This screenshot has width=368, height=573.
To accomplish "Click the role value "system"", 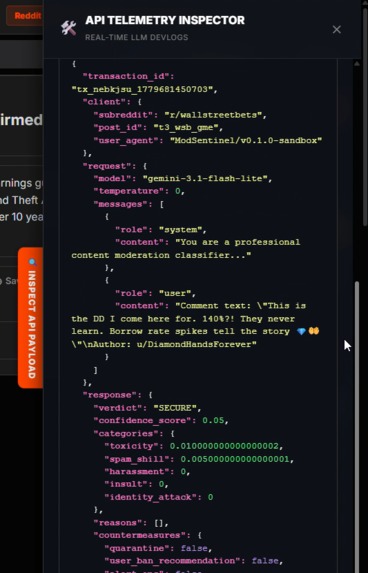I will tap(181, 229).
